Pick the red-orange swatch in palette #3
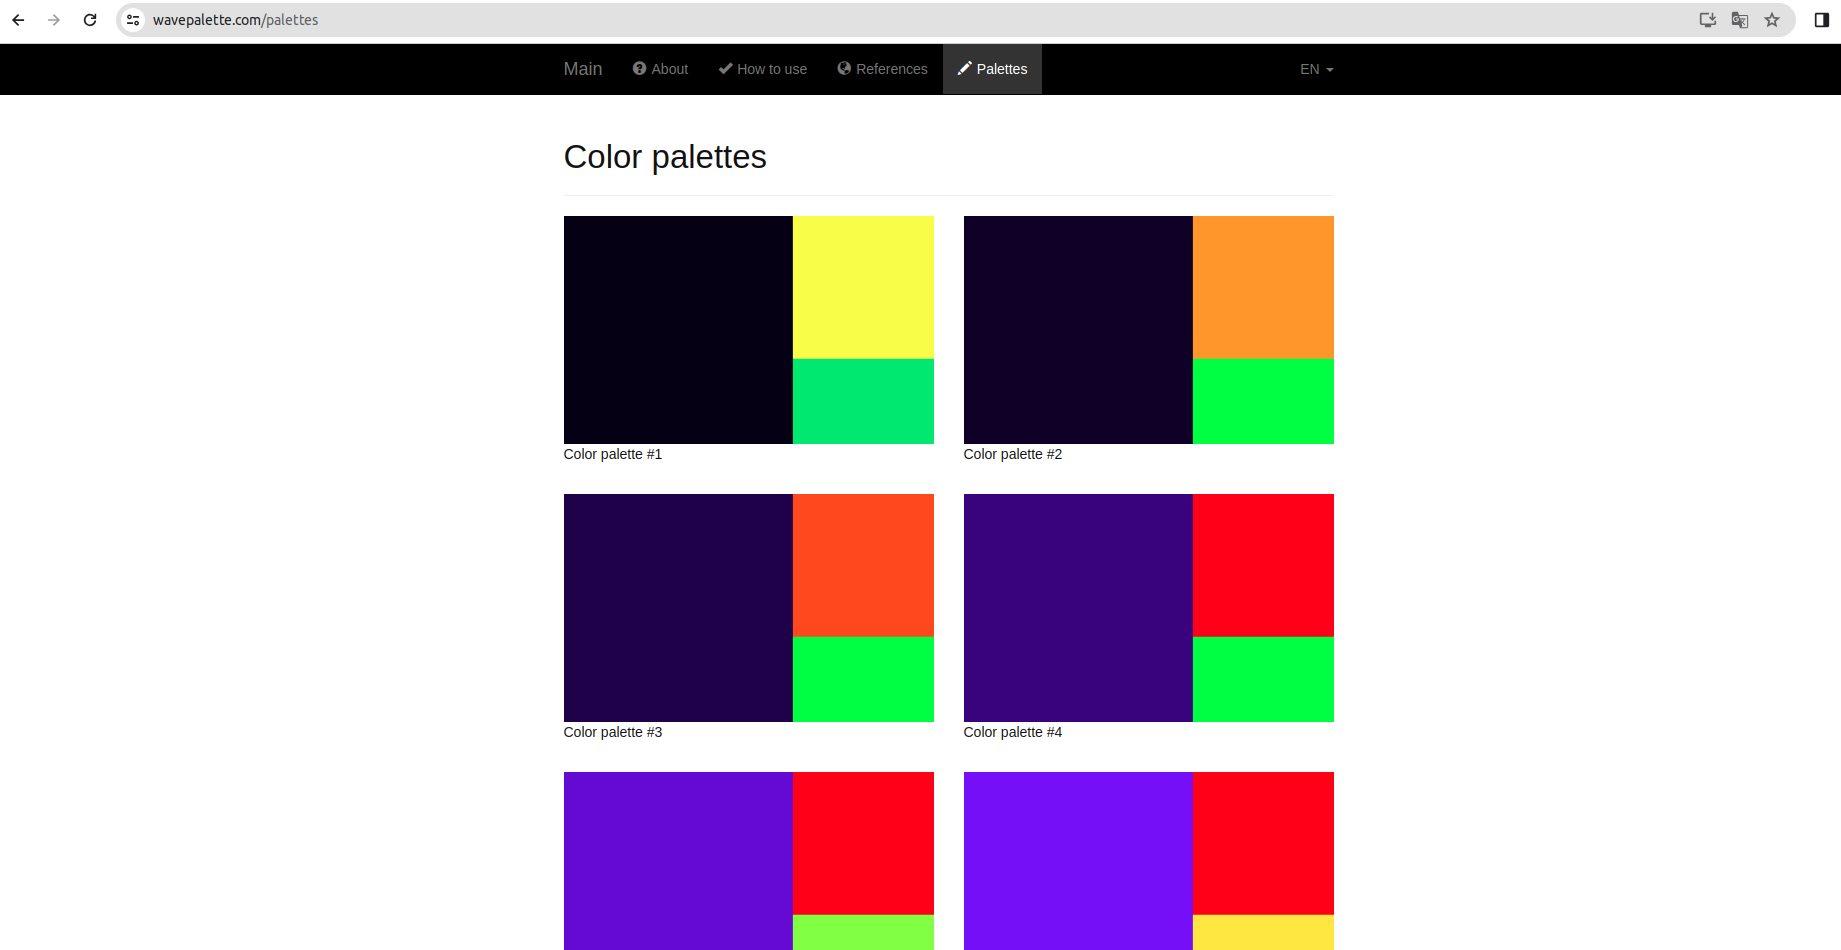The height and width of the screenshot is (950, 1841). click(863, 565)
